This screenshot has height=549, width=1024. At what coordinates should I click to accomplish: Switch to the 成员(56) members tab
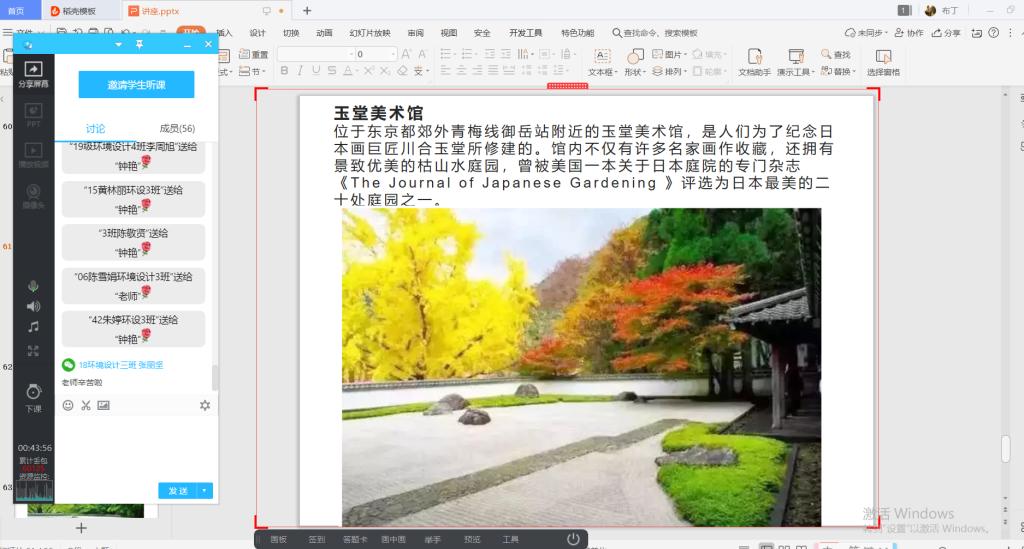pos(177,129)
